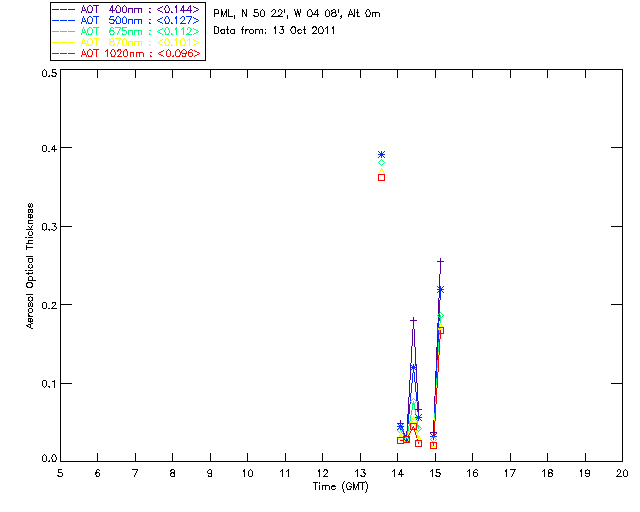Viewport: 640px width, 512px height.
Task: Click the x-axis tick label 19
Action: coord(585,473)
